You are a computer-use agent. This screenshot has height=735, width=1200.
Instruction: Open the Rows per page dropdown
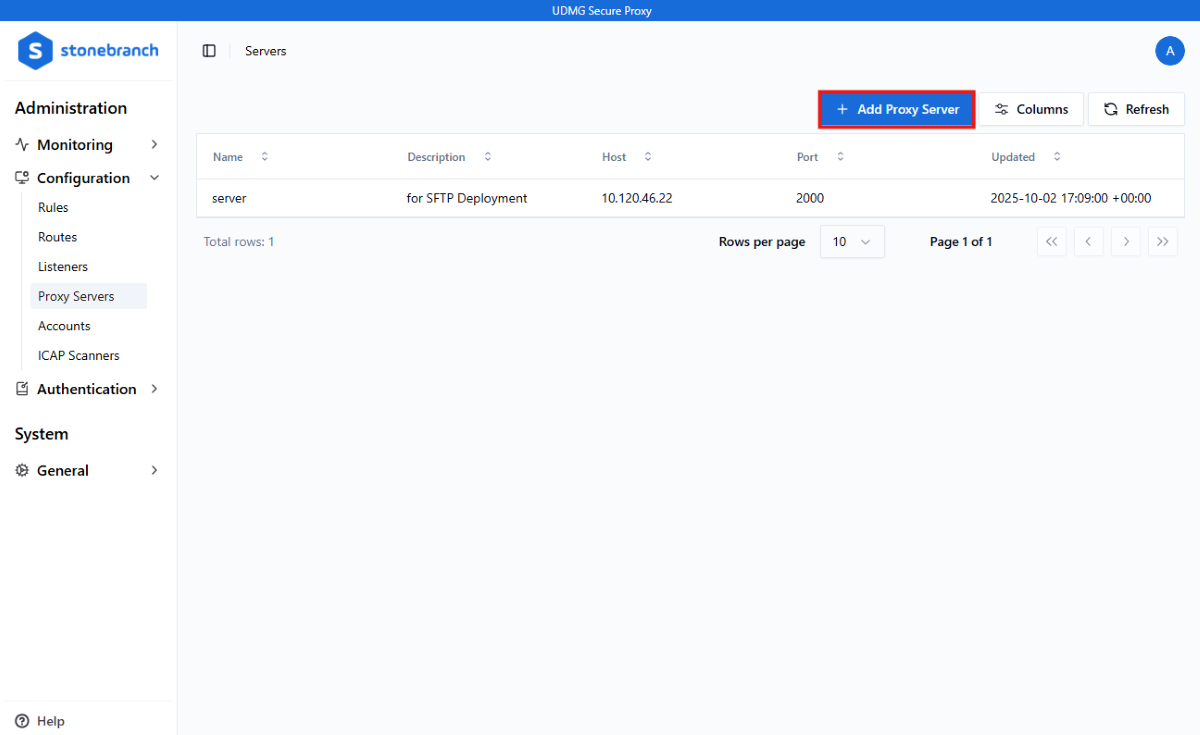click(852, 241)
